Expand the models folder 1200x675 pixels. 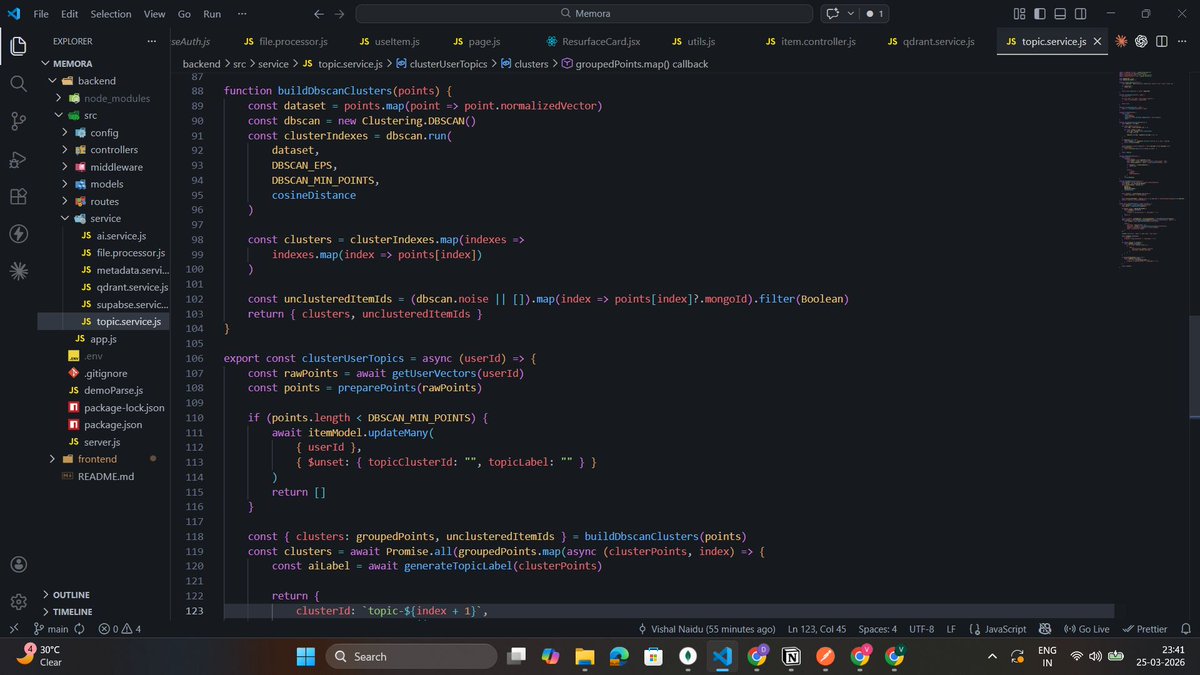point(65,184)
